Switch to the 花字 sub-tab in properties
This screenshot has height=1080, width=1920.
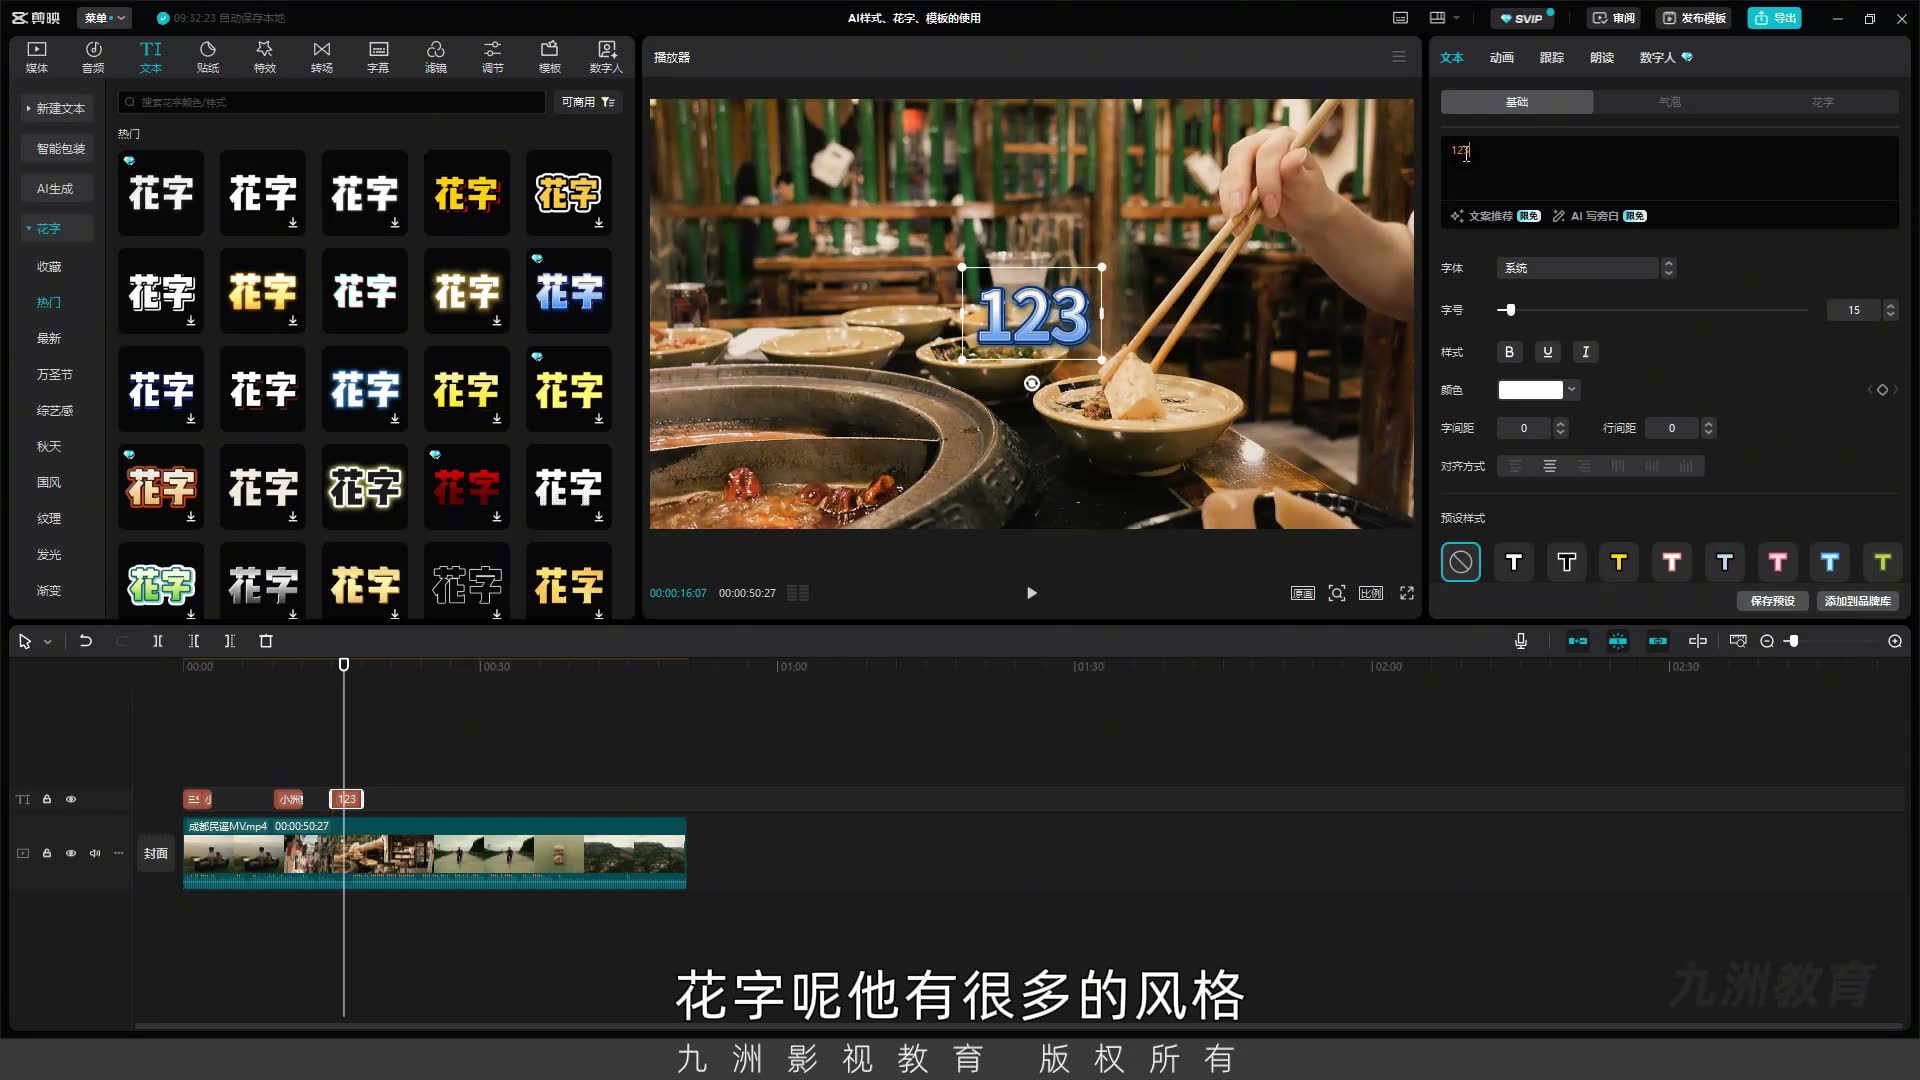[x=1823, y=102]
